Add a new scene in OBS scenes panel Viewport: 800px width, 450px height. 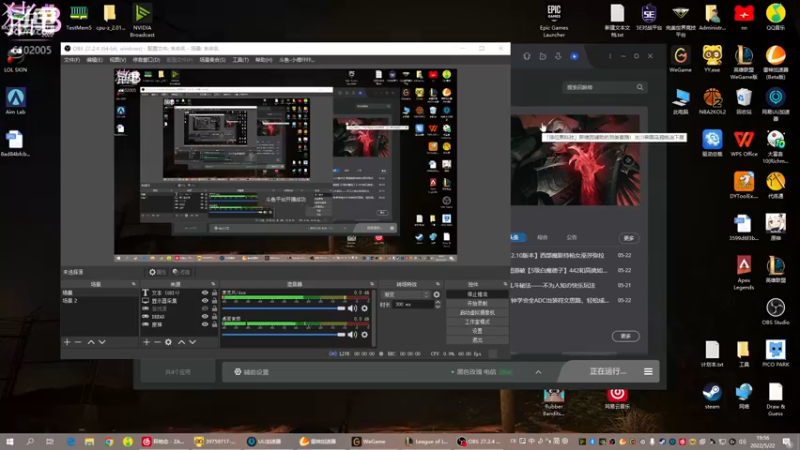[x=67, y=342]
